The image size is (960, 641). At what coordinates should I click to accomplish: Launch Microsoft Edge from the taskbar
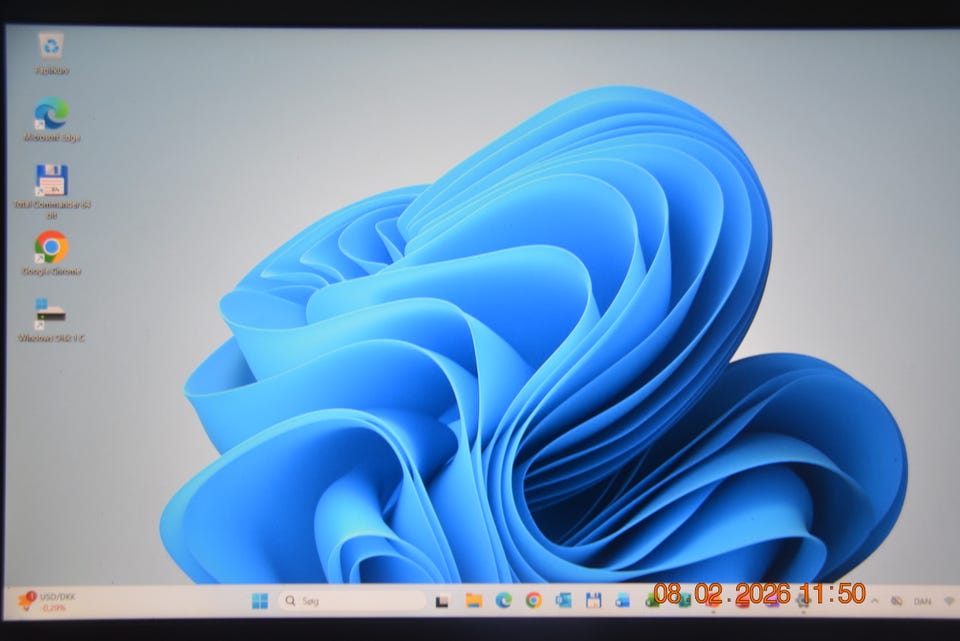click(x=503, y=601)
